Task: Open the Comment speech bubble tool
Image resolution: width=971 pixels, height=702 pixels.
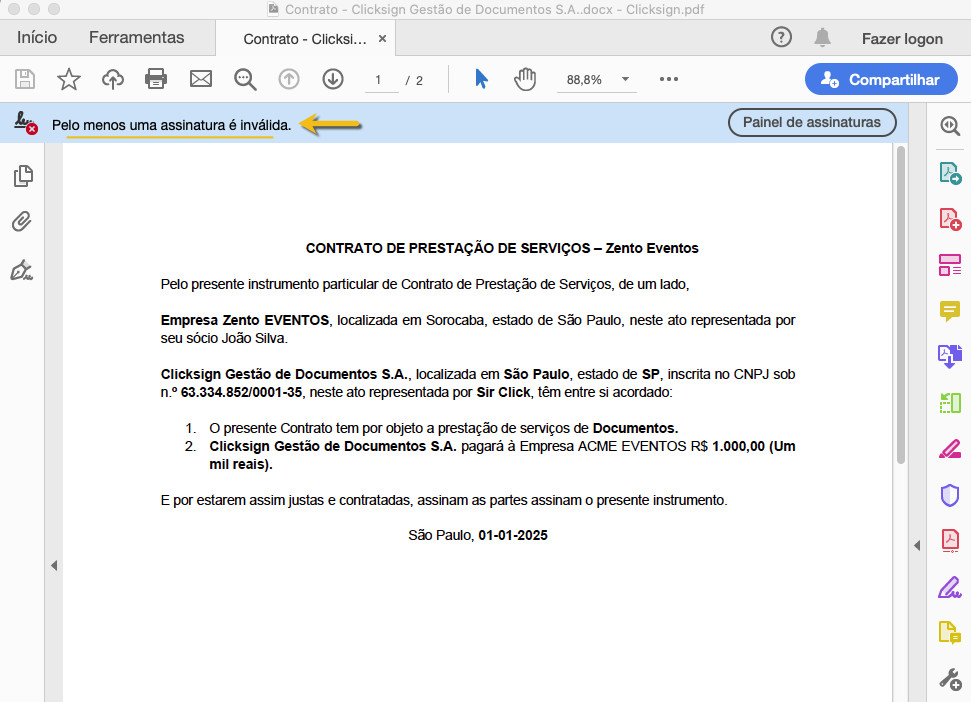Action: coord(950,311)
